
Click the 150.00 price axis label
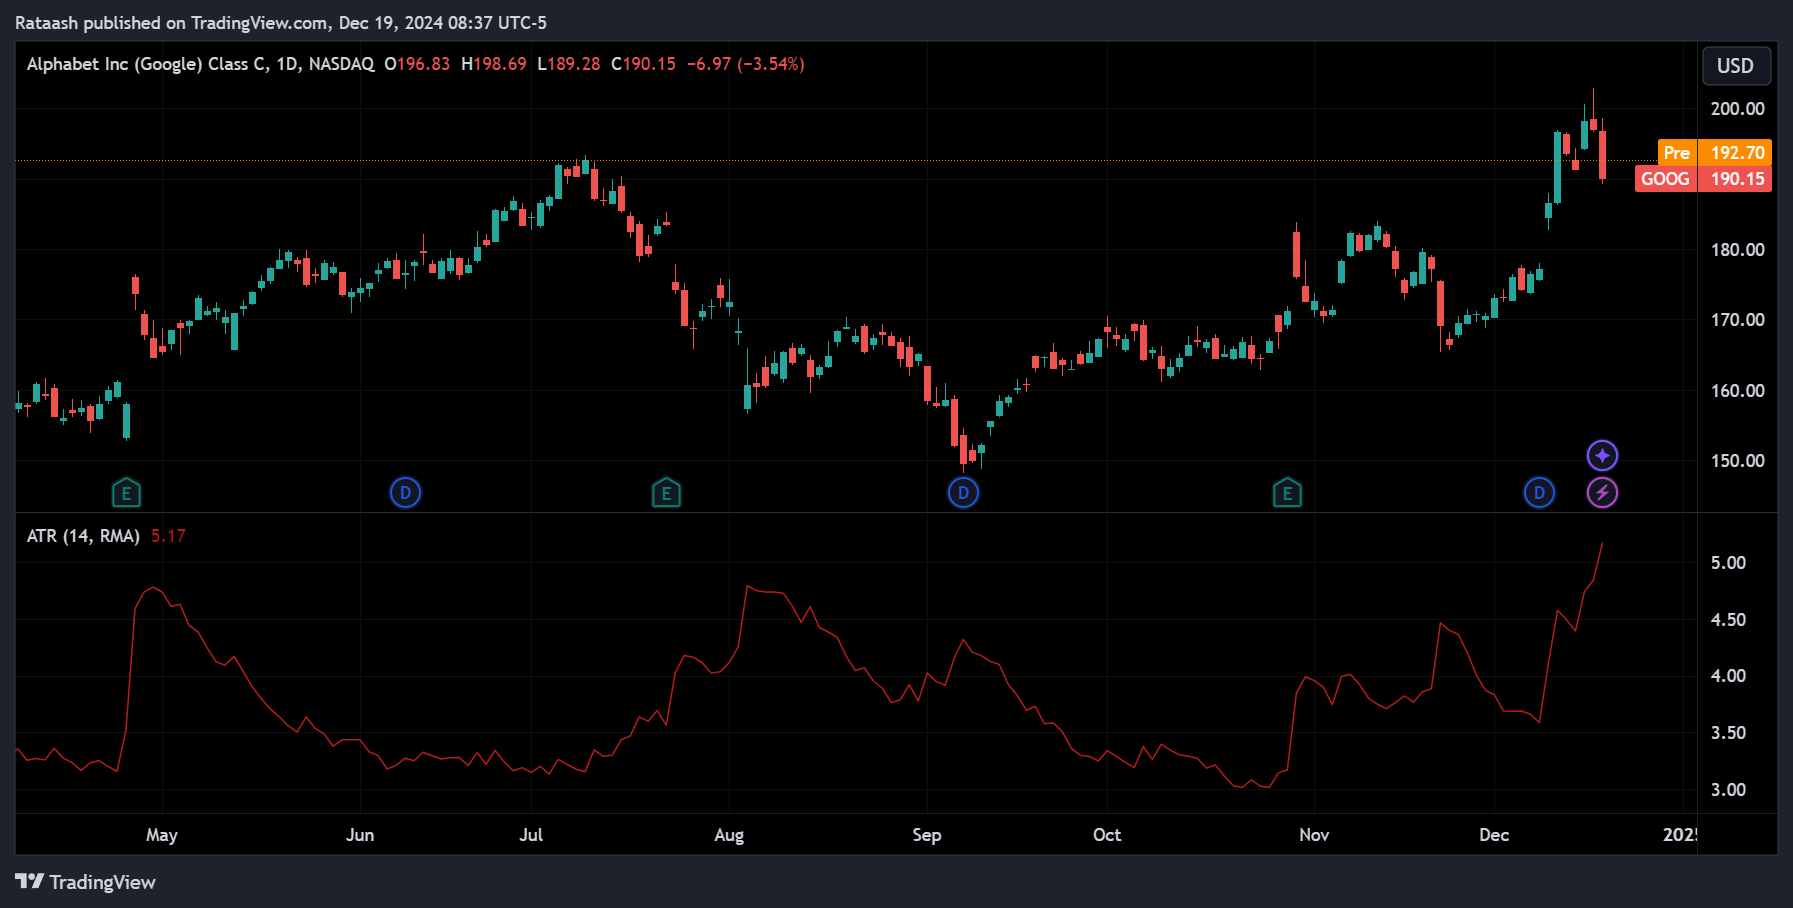tap(1737, 461)
